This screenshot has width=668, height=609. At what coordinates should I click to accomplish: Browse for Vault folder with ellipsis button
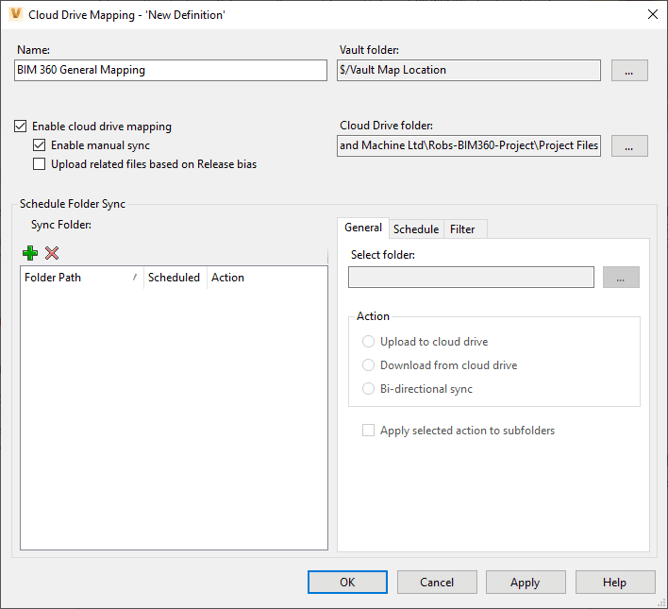pyautogui.click(x=629, y=70)
